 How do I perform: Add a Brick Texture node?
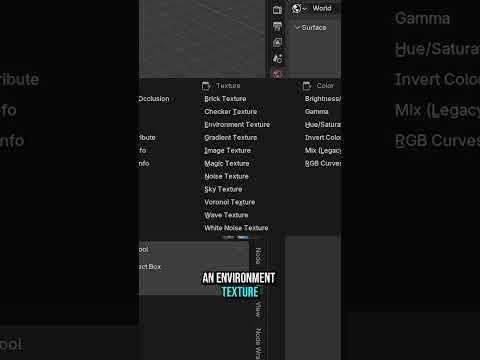click(x=225, y=99)
